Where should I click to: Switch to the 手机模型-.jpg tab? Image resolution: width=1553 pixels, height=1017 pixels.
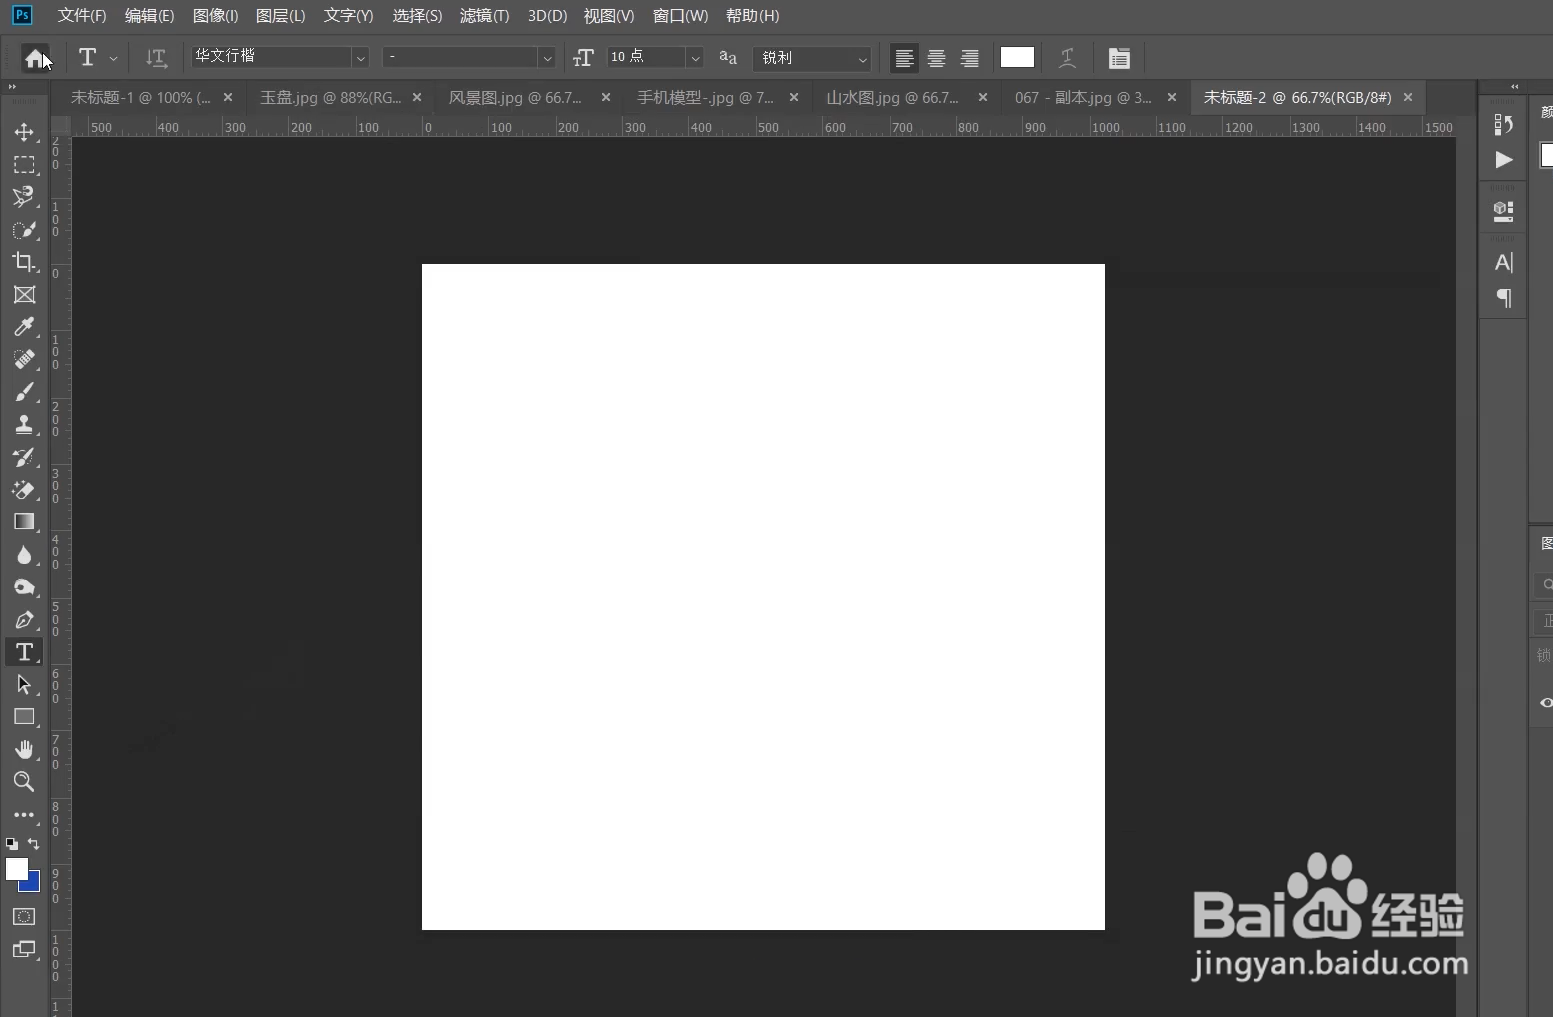coord(705,98)
